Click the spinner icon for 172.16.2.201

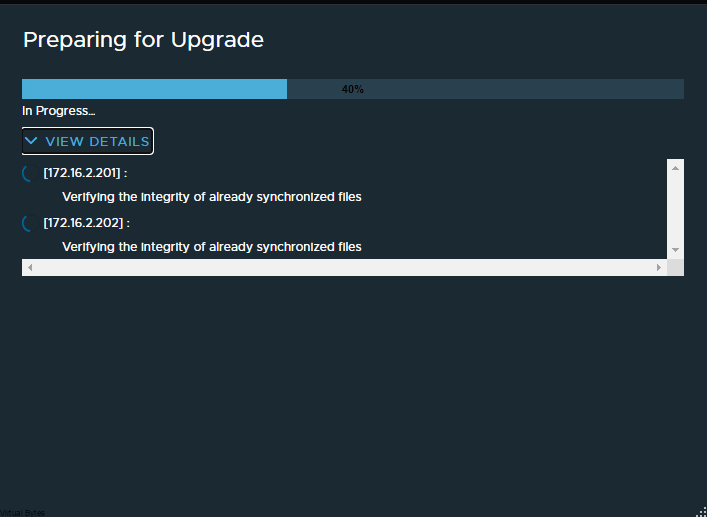pos(30,173)
